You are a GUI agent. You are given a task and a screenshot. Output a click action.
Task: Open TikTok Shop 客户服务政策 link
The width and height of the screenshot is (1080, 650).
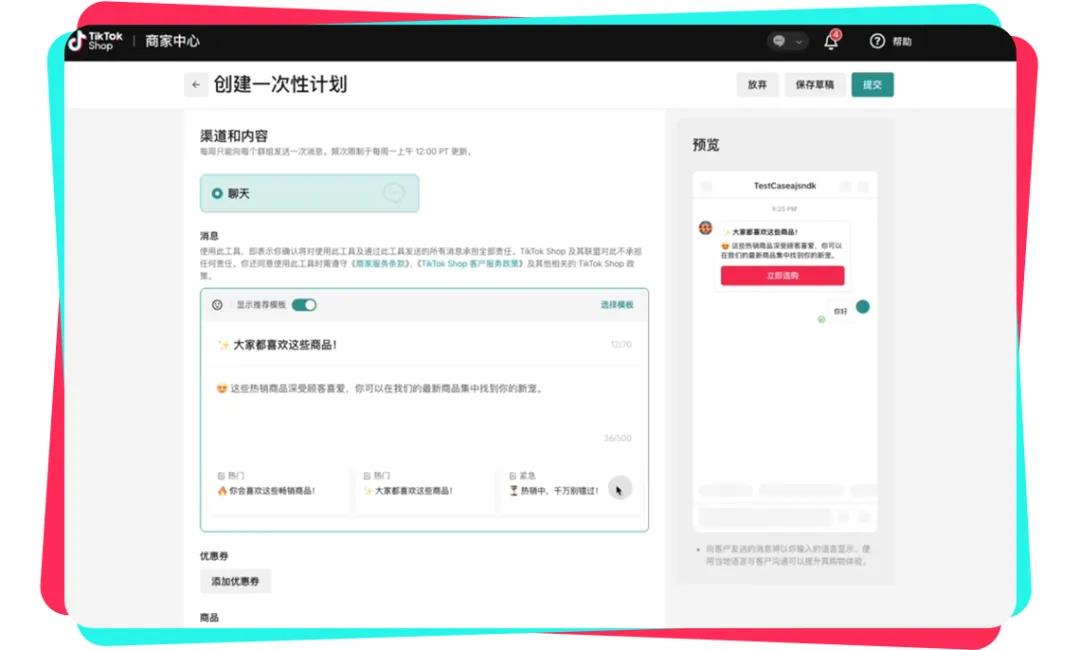[x=472, y=263]
